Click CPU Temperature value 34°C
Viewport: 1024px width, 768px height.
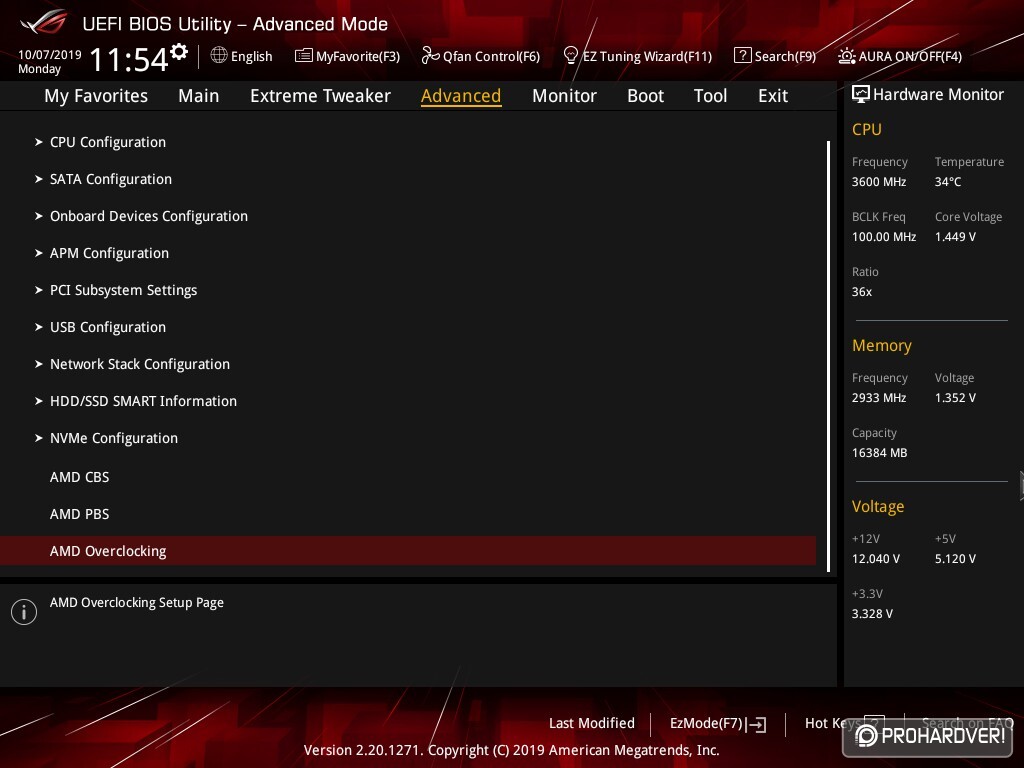(948, 182)
